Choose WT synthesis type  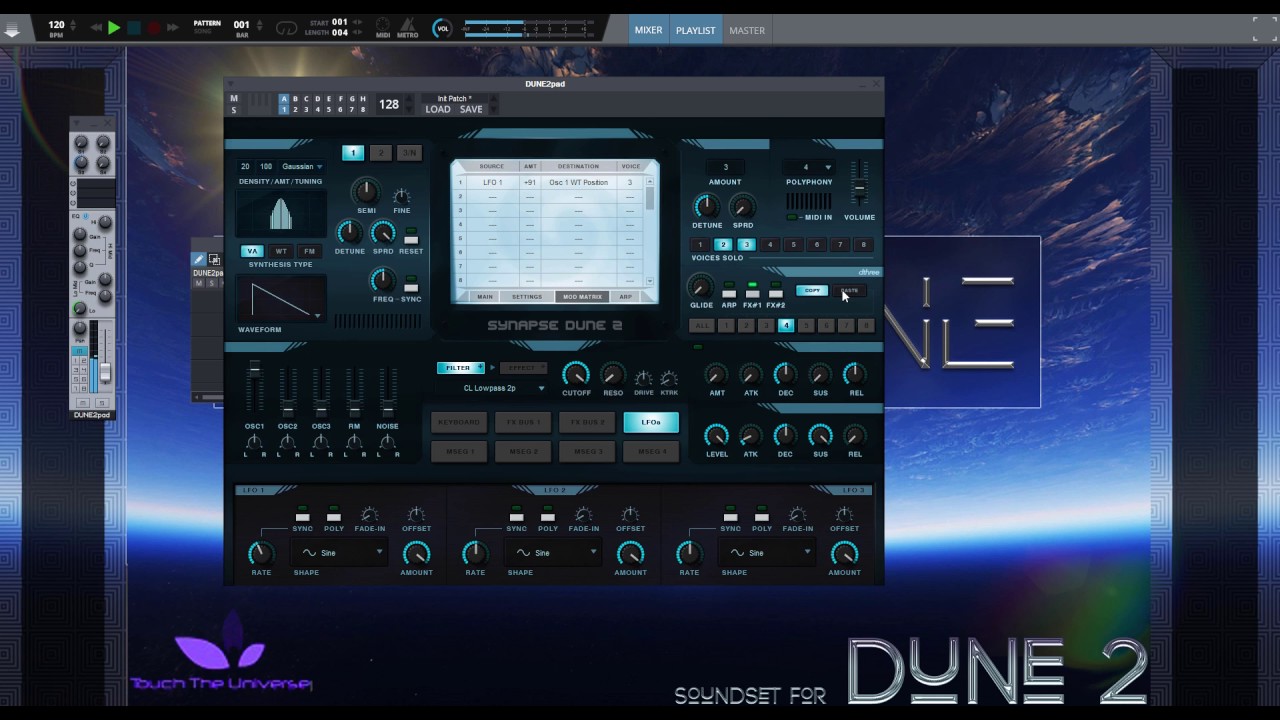pyautogui.click(x=281, y=251)
